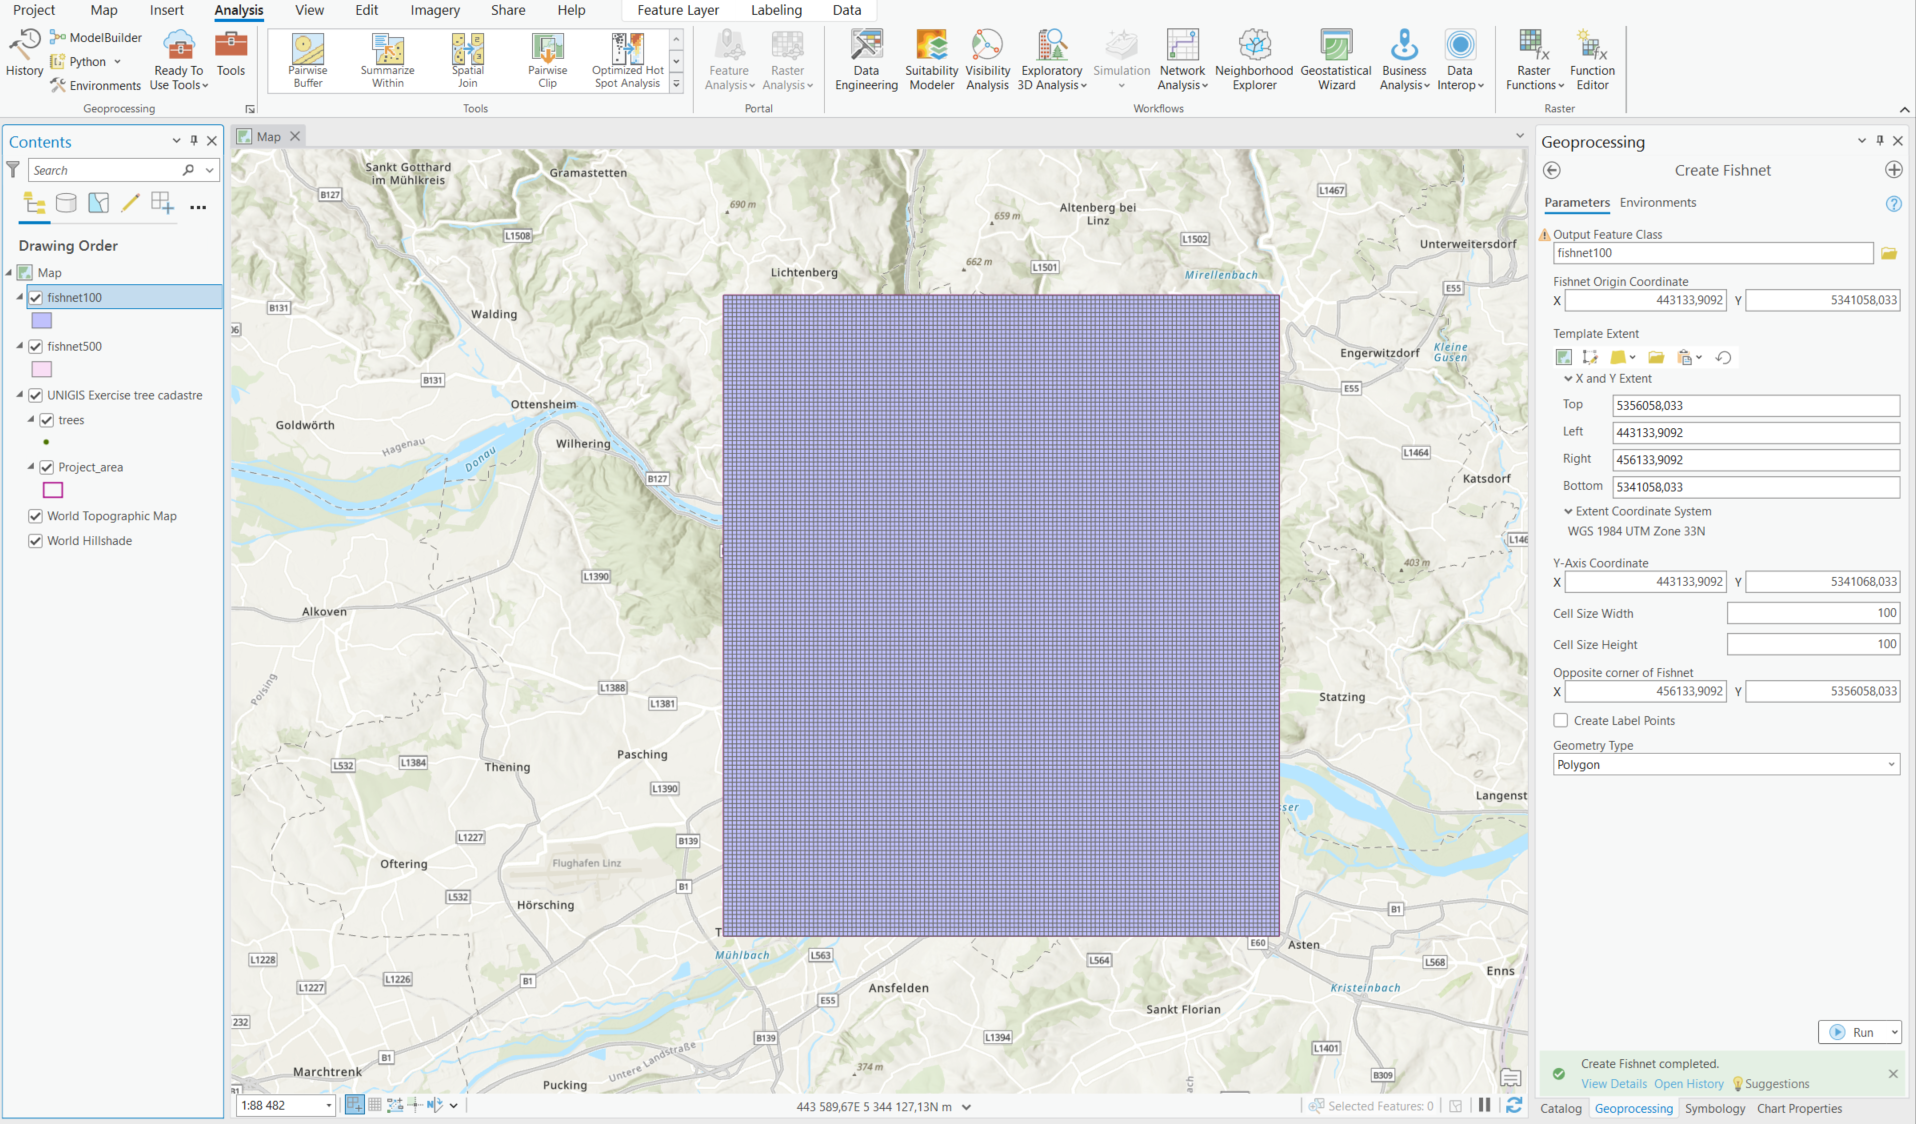This screenshot has height=1124, width=1916.
Task: Open the map scale dropdown
Action: pos(331,1105)
